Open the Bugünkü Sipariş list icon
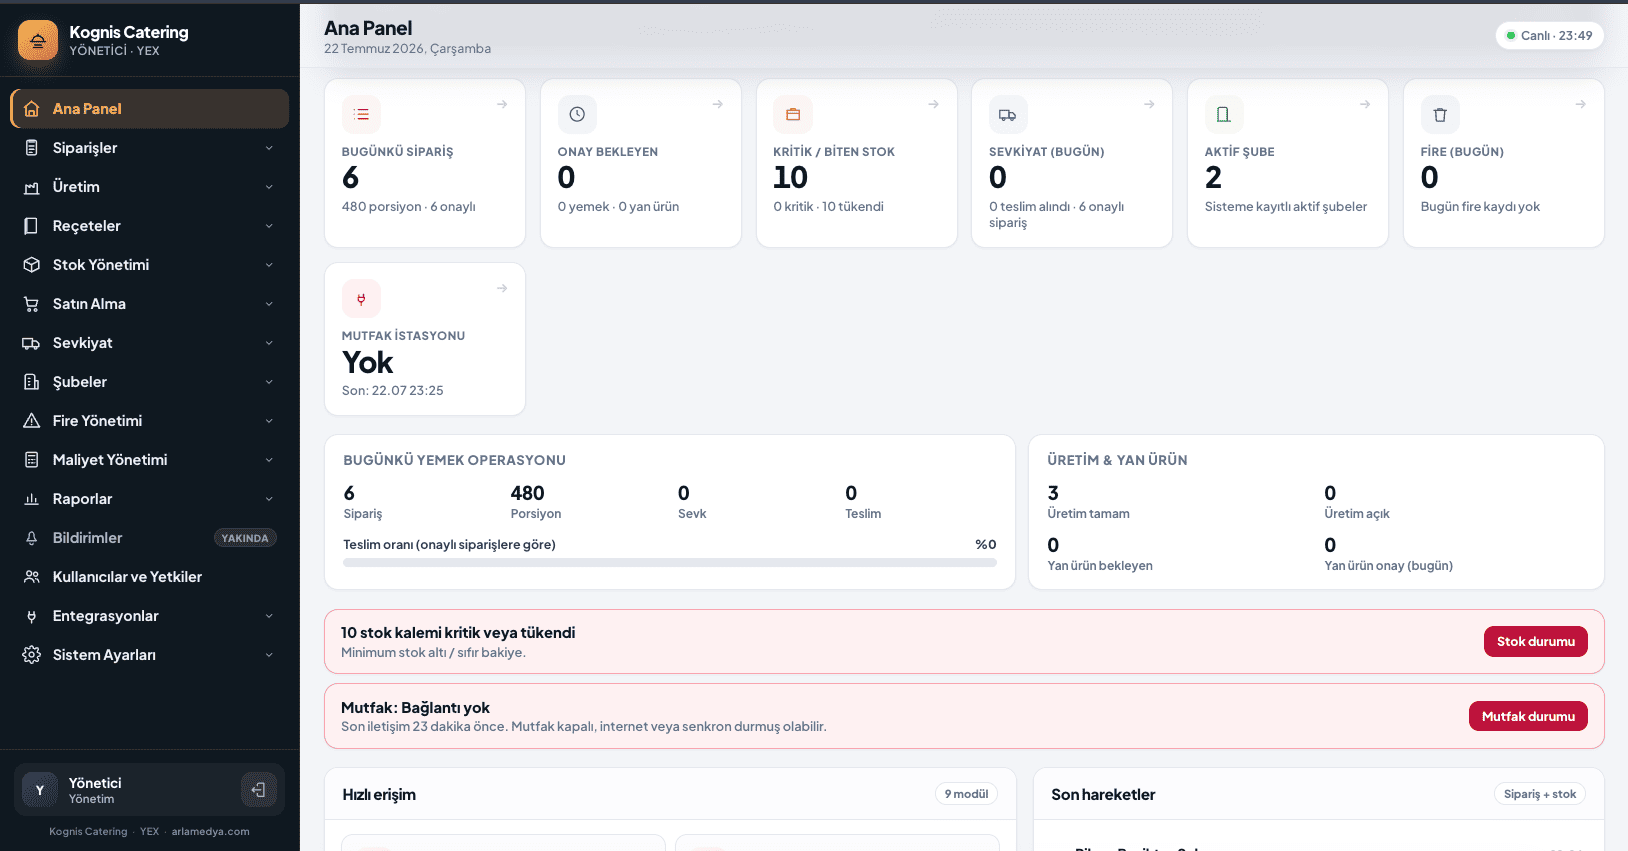 [361, 115]
